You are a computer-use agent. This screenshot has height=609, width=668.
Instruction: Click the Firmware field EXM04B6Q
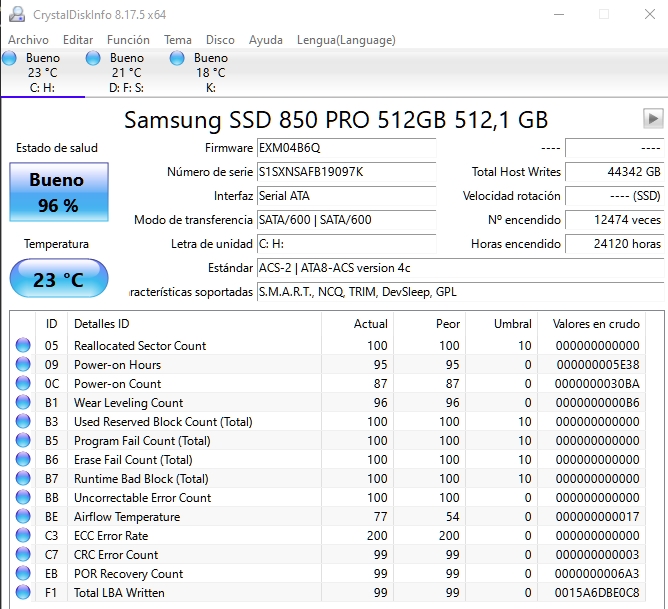[x=346, y=148]
